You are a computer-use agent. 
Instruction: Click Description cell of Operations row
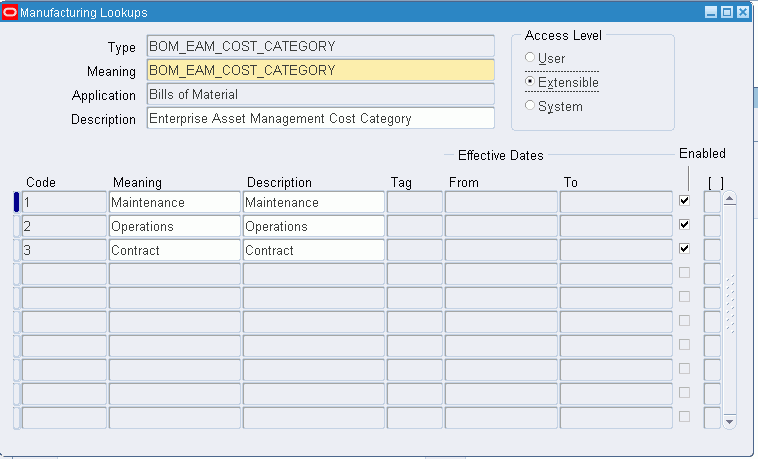click(314, 226)
